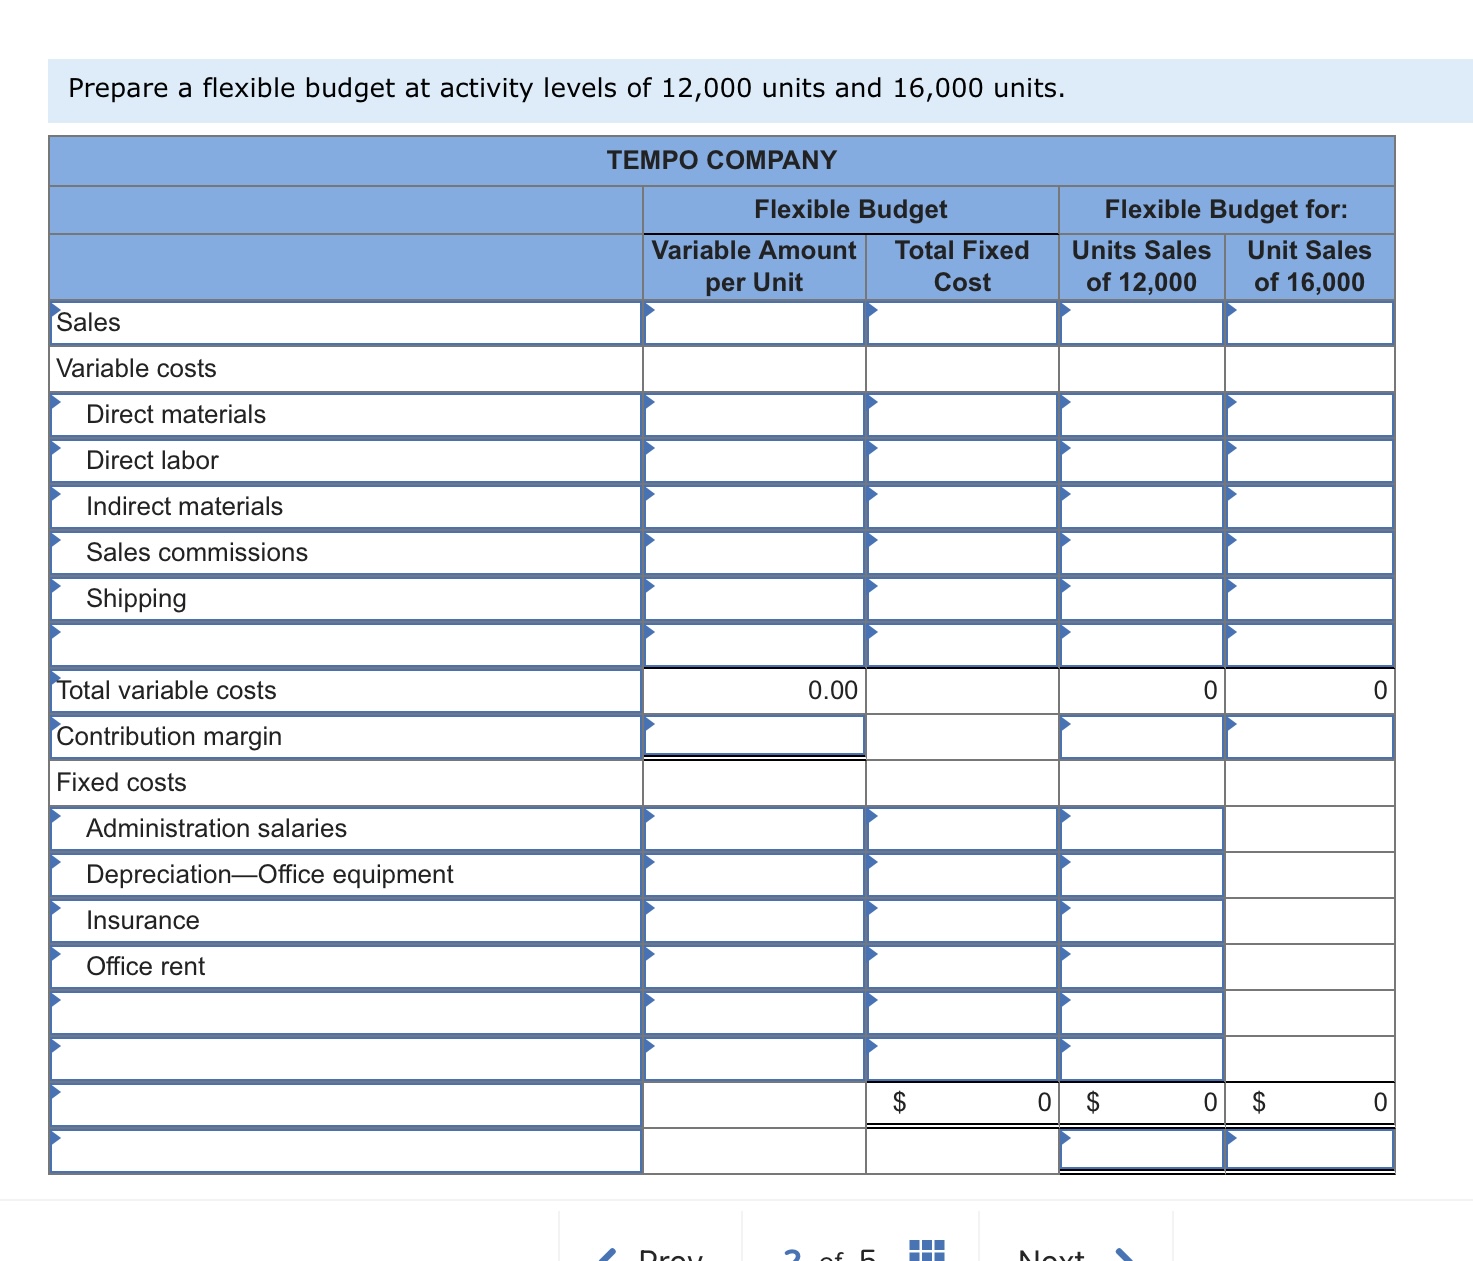This screenshot has width=1473, height=1261.
Task: Open the Direct materials row label dropdown
Action: pos(345,415)
